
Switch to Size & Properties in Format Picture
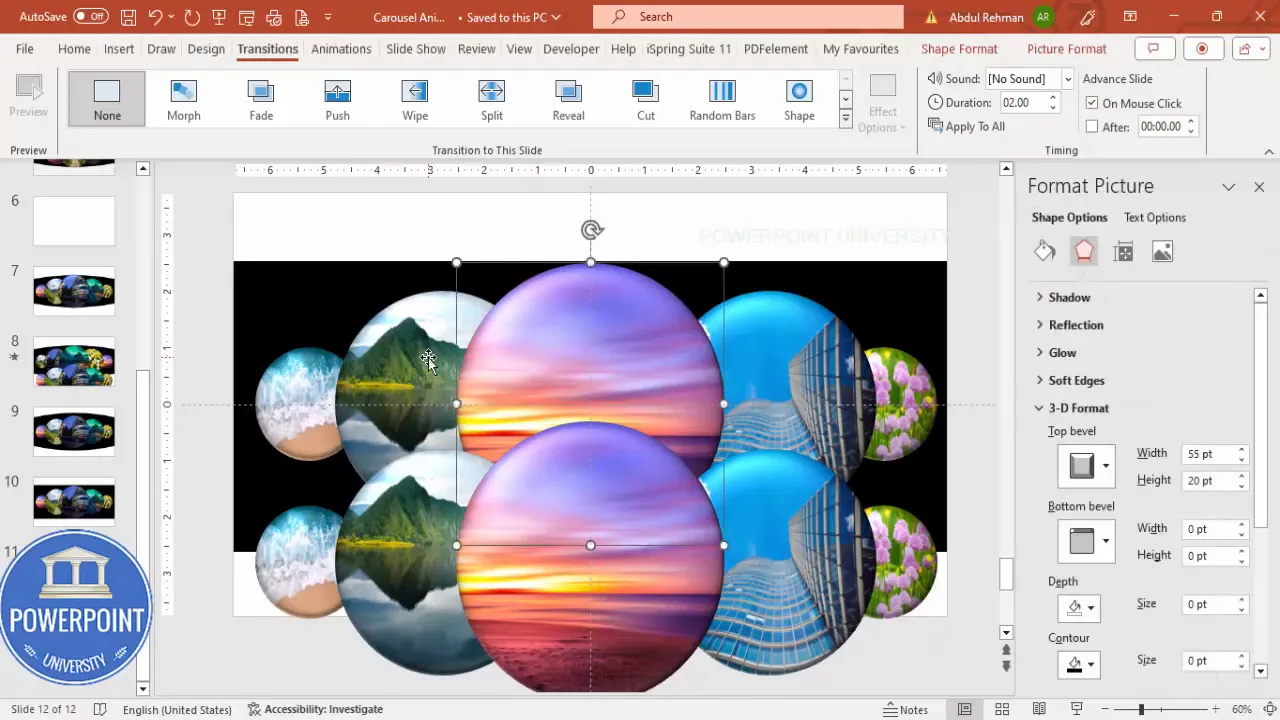(x=1123, y=251)
